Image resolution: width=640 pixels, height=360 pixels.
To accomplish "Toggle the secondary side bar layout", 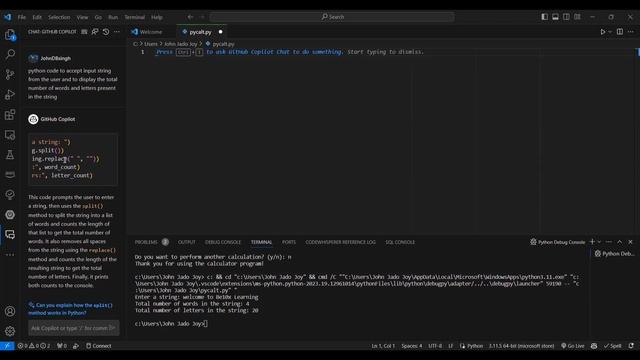I will tap(566, 17).
